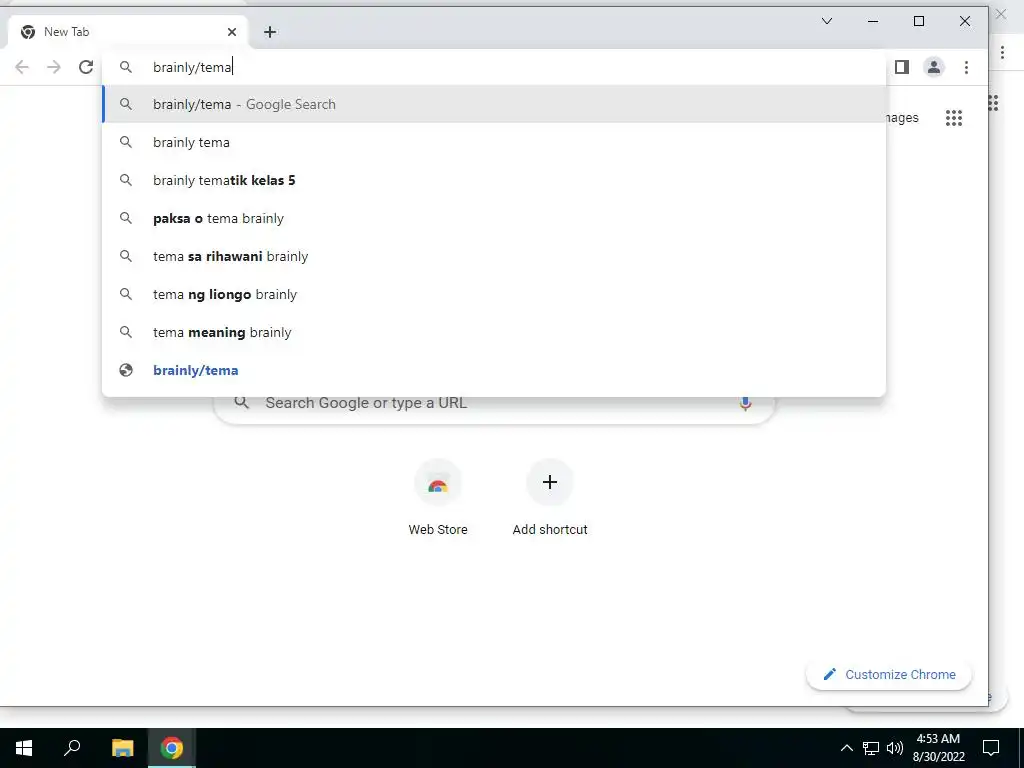This screenshot has height=768, width=1024.
Task: Select 'brainly tematik kelas 5' suggestion
Action: click(x=494, y=180)
